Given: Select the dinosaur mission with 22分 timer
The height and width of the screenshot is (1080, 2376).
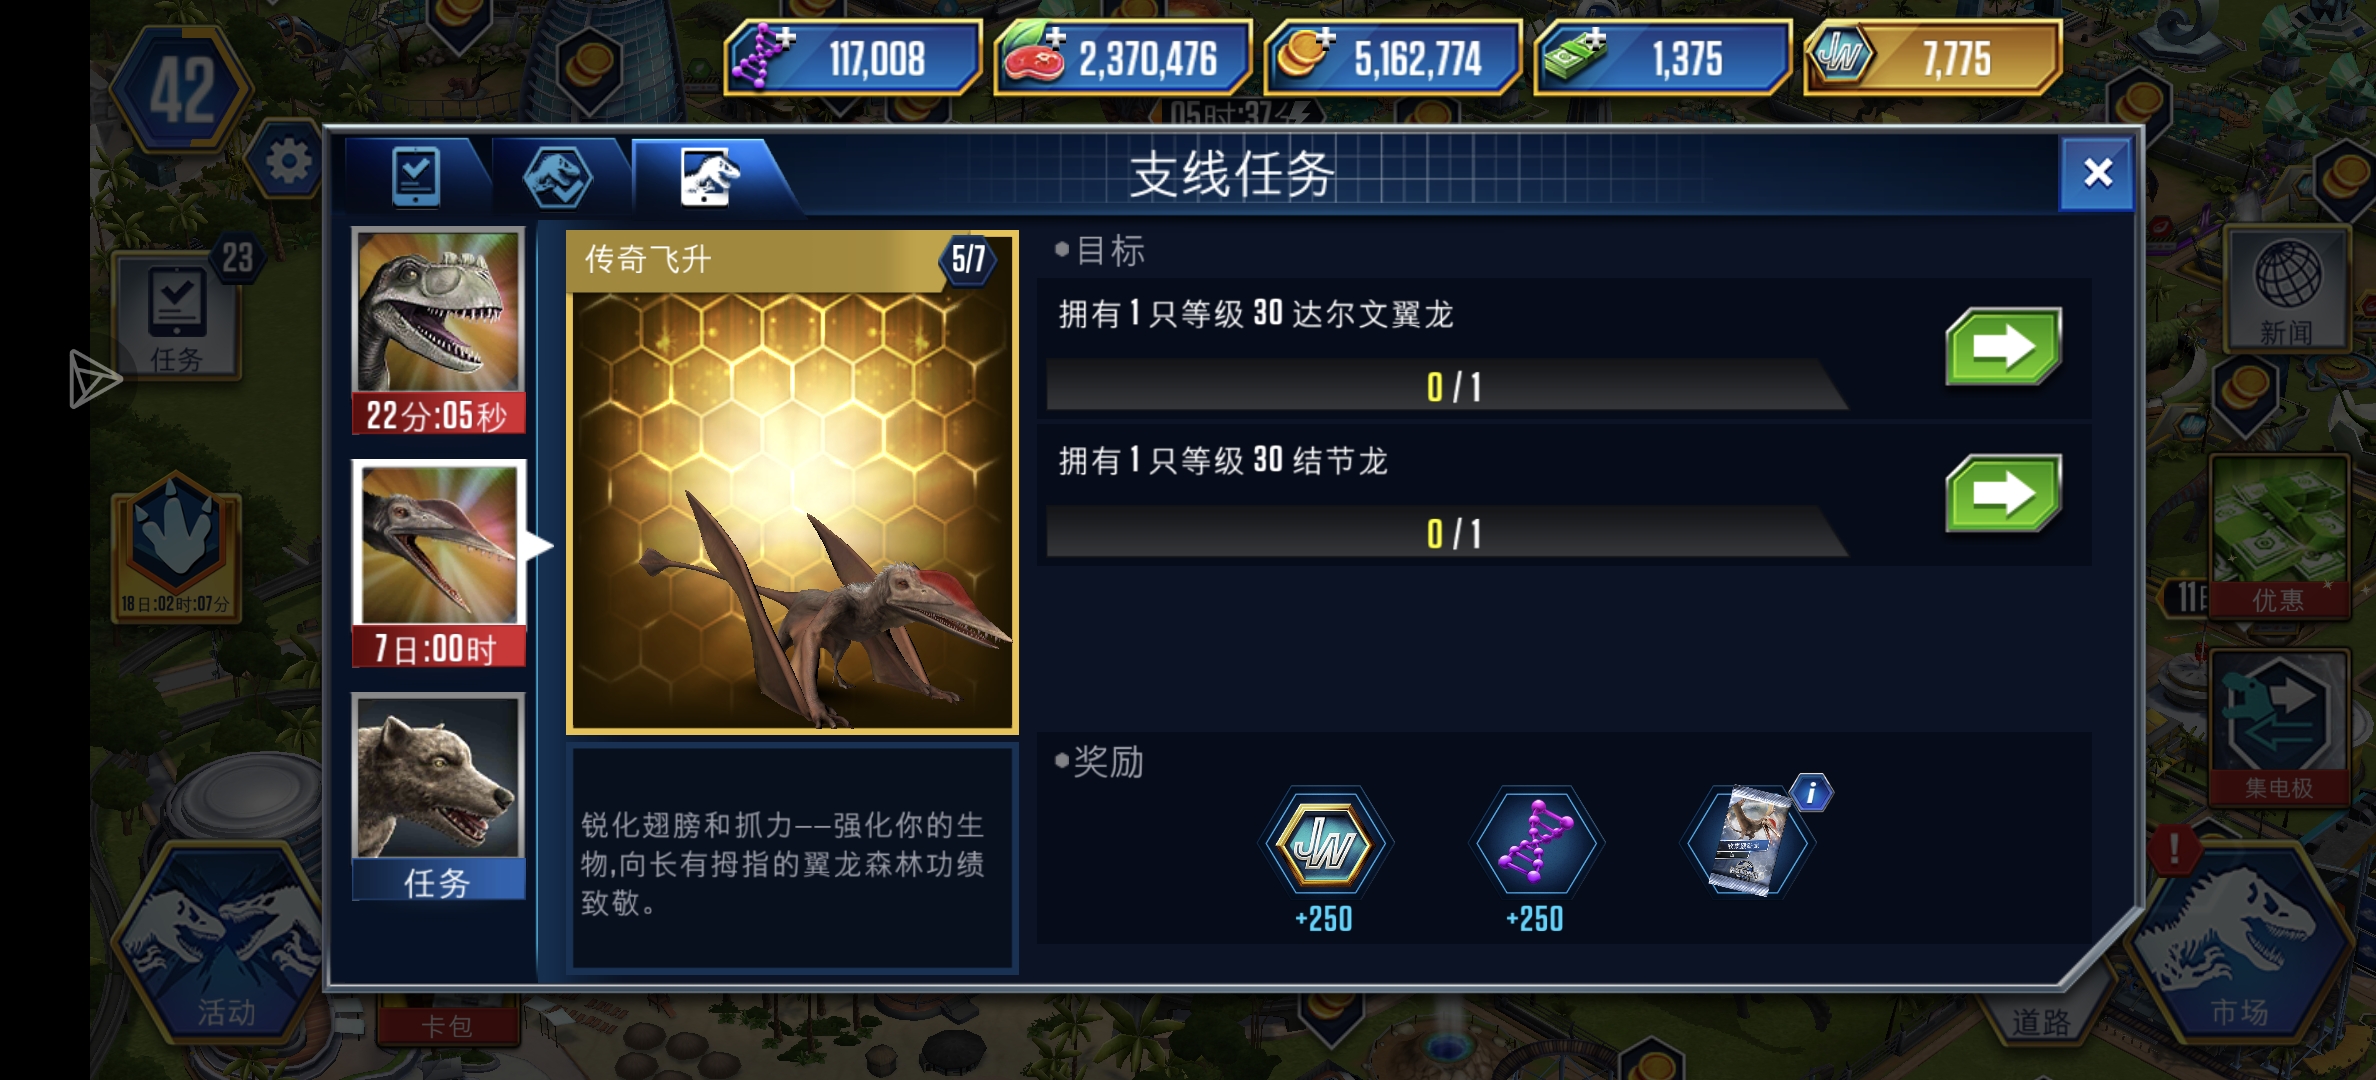Looking at the screenshot, I should tap(439, 331).
